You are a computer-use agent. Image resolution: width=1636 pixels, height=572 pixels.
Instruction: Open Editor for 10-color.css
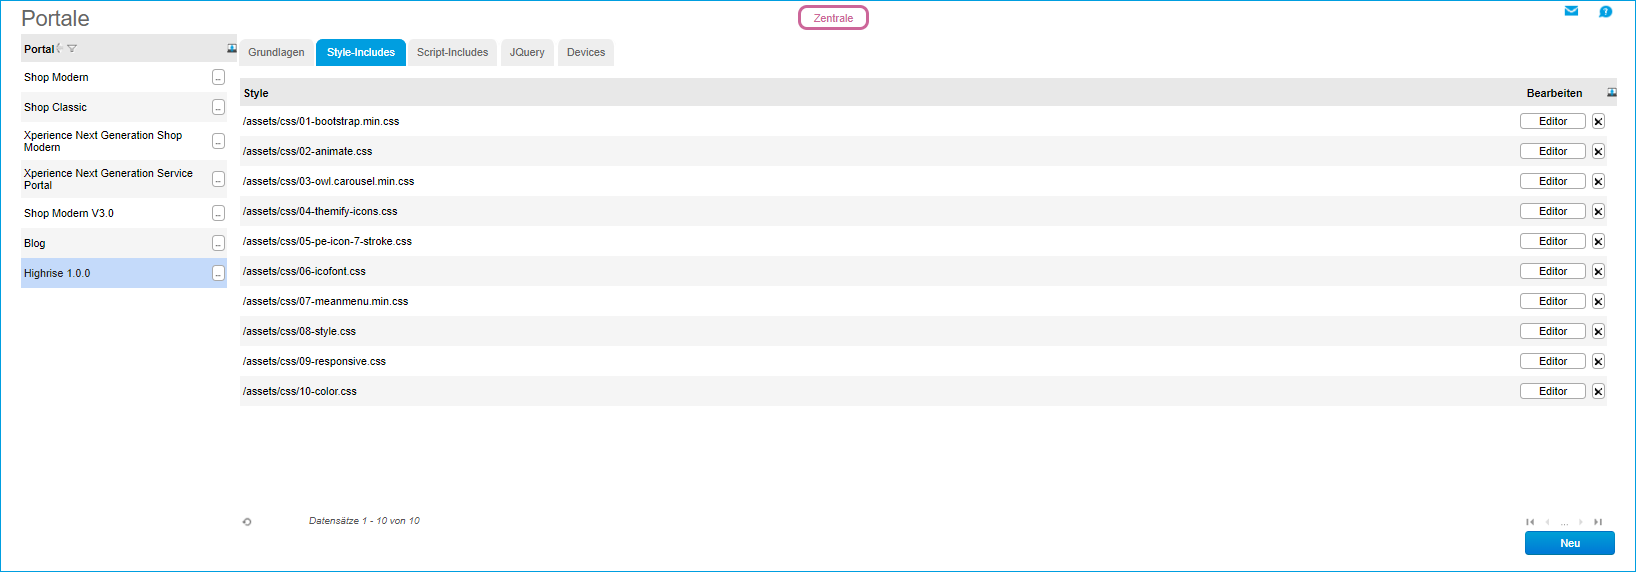coord(1553,391)
